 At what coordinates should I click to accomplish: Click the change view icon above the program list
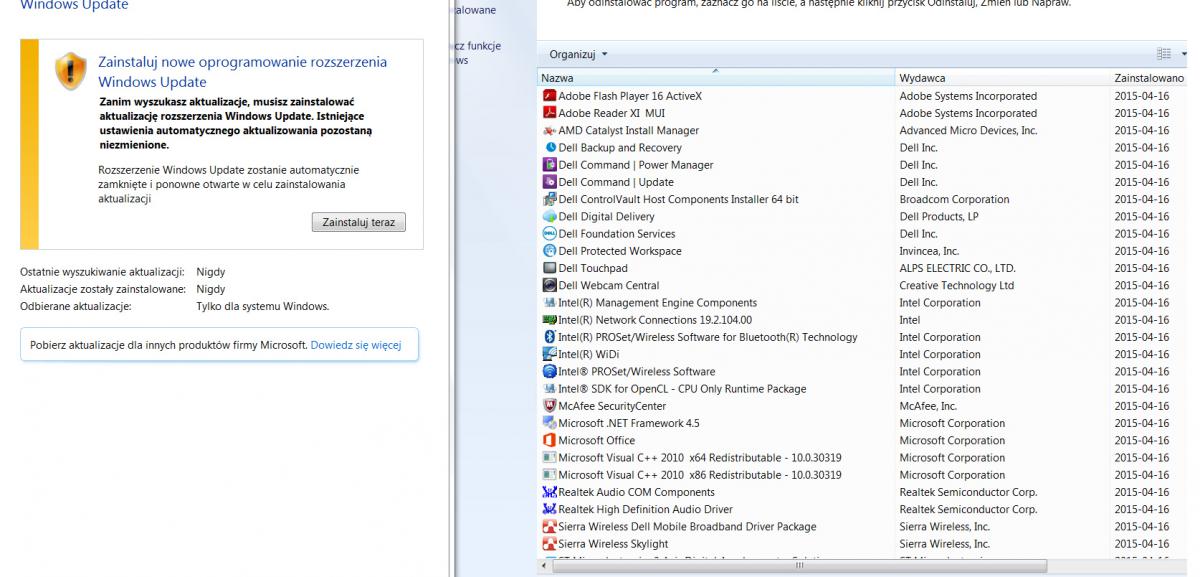click(x=1163, y=53)
